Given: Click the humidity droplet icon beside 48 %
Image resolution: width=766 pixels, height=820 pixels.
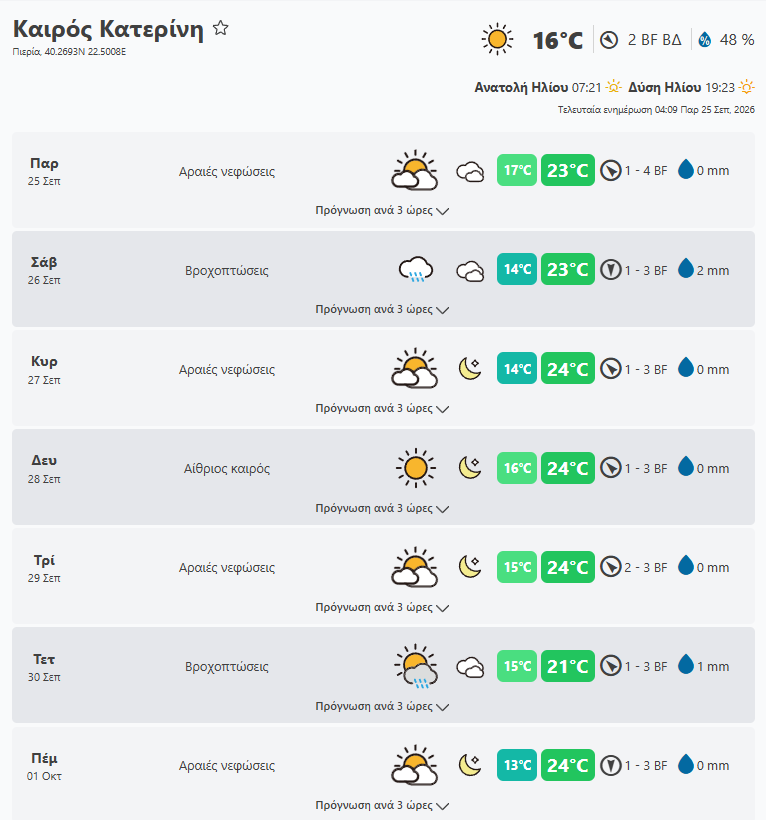Looking at the screenshot, I should (704, 40).
